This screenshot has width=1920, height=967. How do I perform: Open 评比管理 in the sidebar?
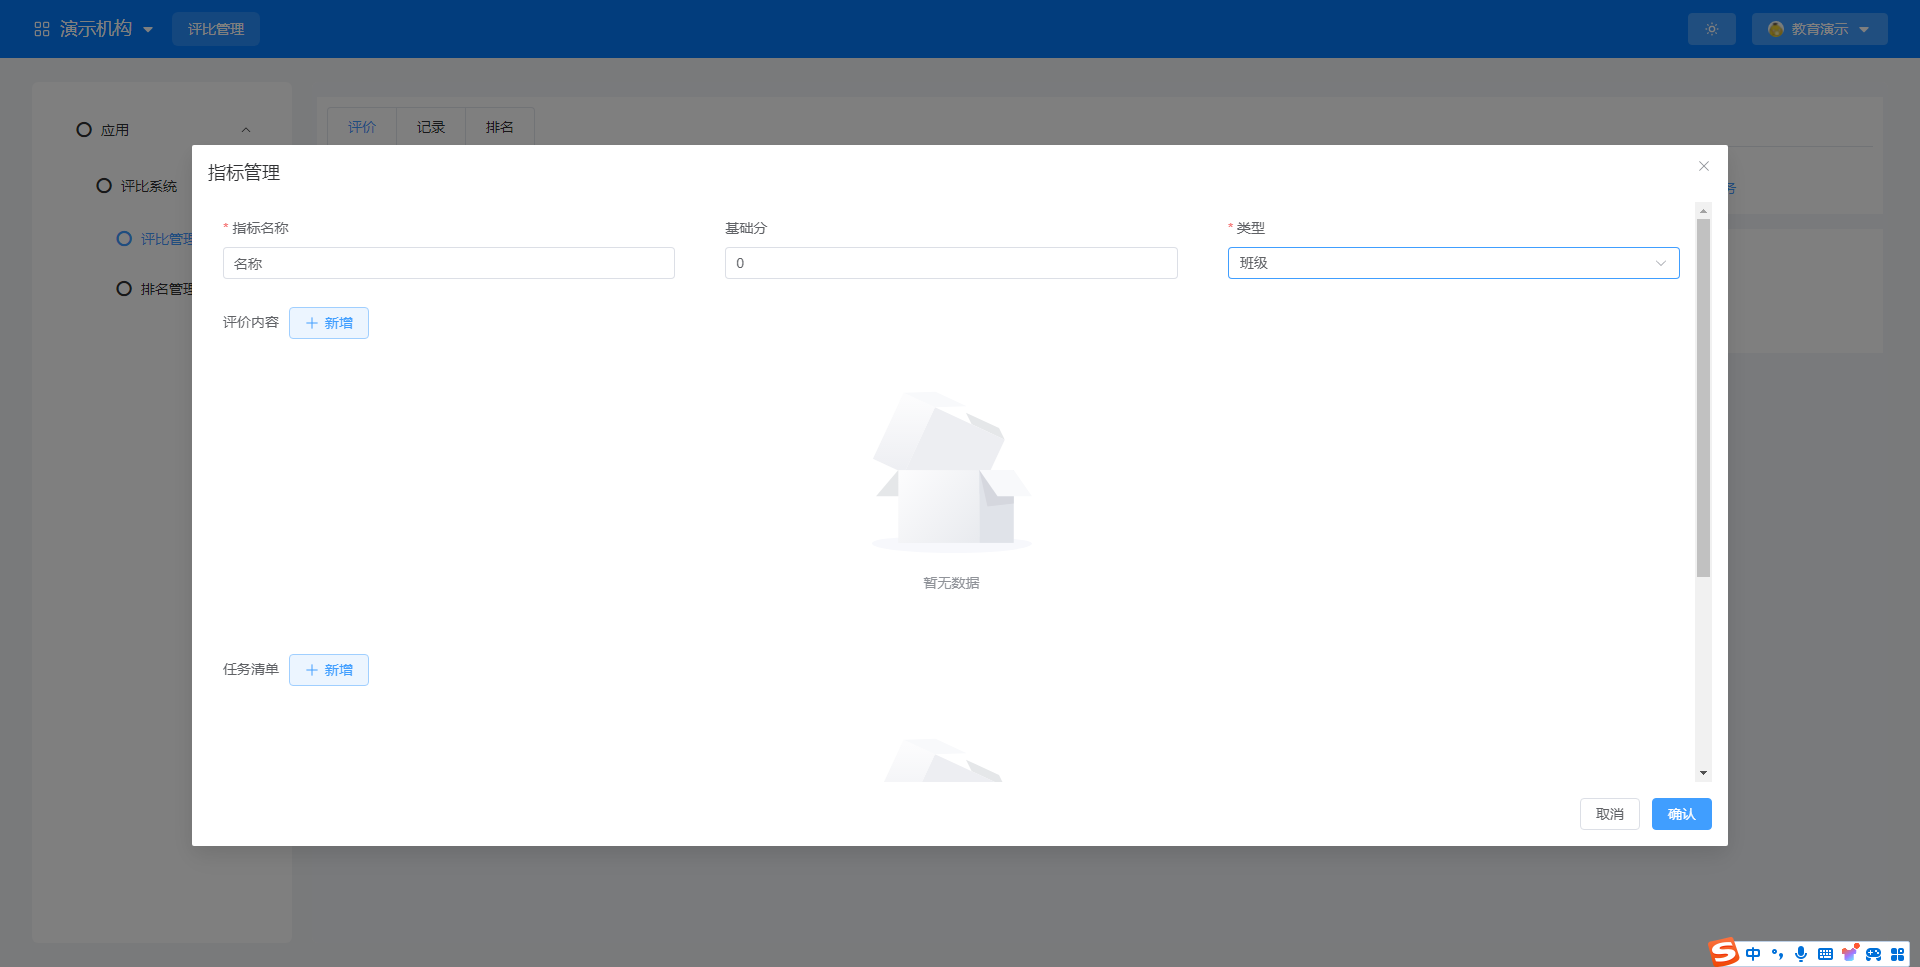tap(154, 239)
